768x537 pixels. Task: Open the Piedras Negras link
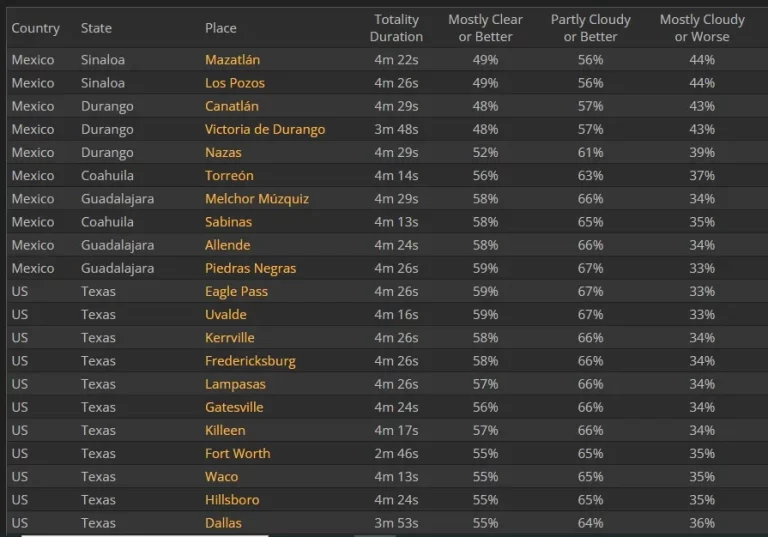(x=250, y=268)
